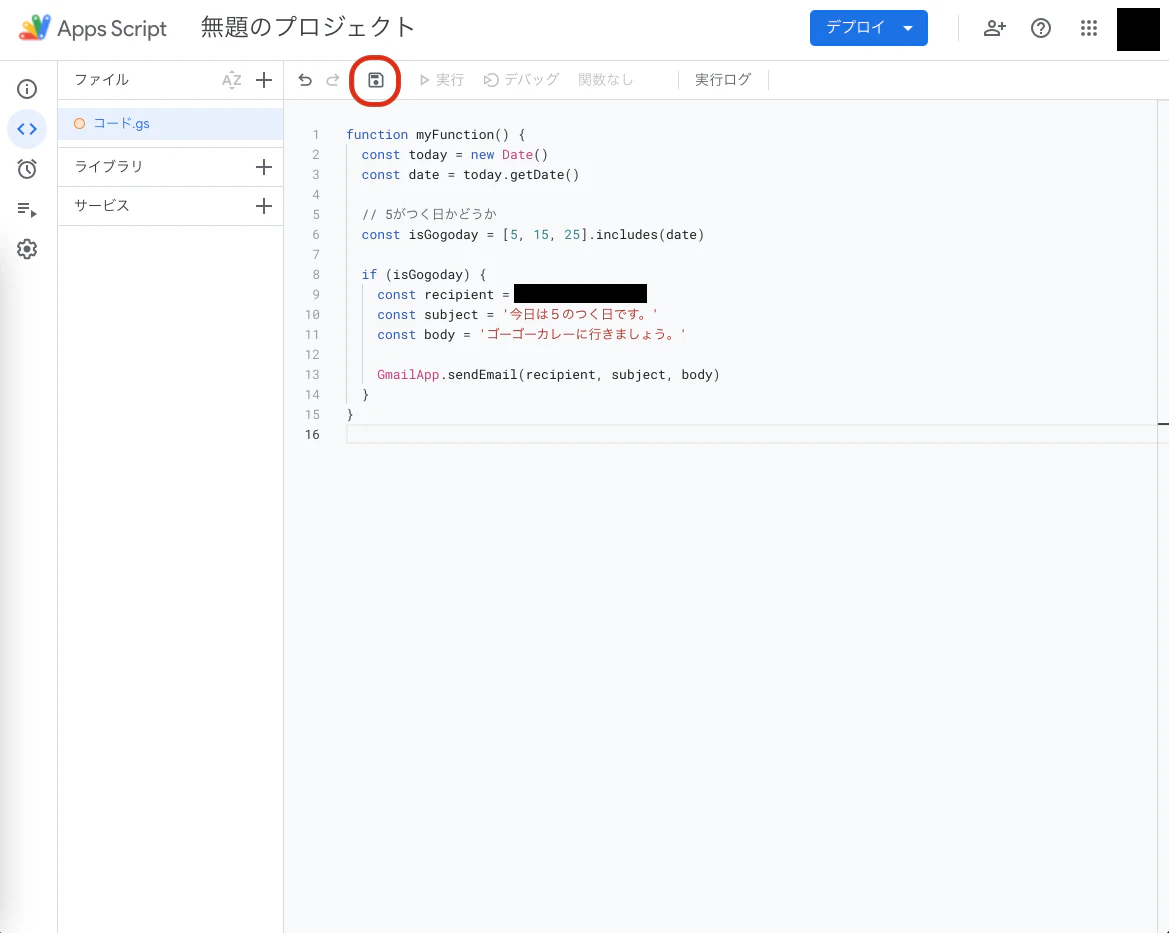Sort files alphabetically with AZ icon
This screenshot has height=933, width=1169.
click(x=232, y=80)
